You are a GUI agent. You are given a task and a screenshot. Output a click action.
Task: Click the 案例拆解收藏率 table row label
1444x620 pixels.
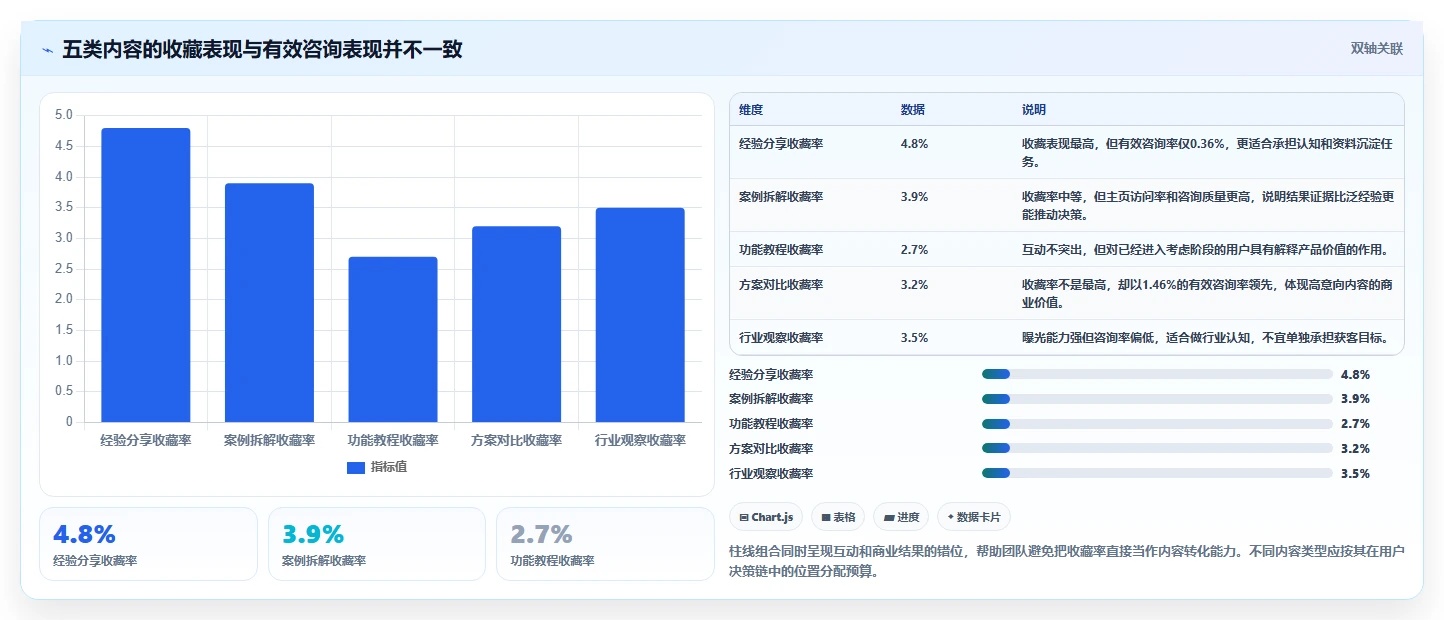781,197
